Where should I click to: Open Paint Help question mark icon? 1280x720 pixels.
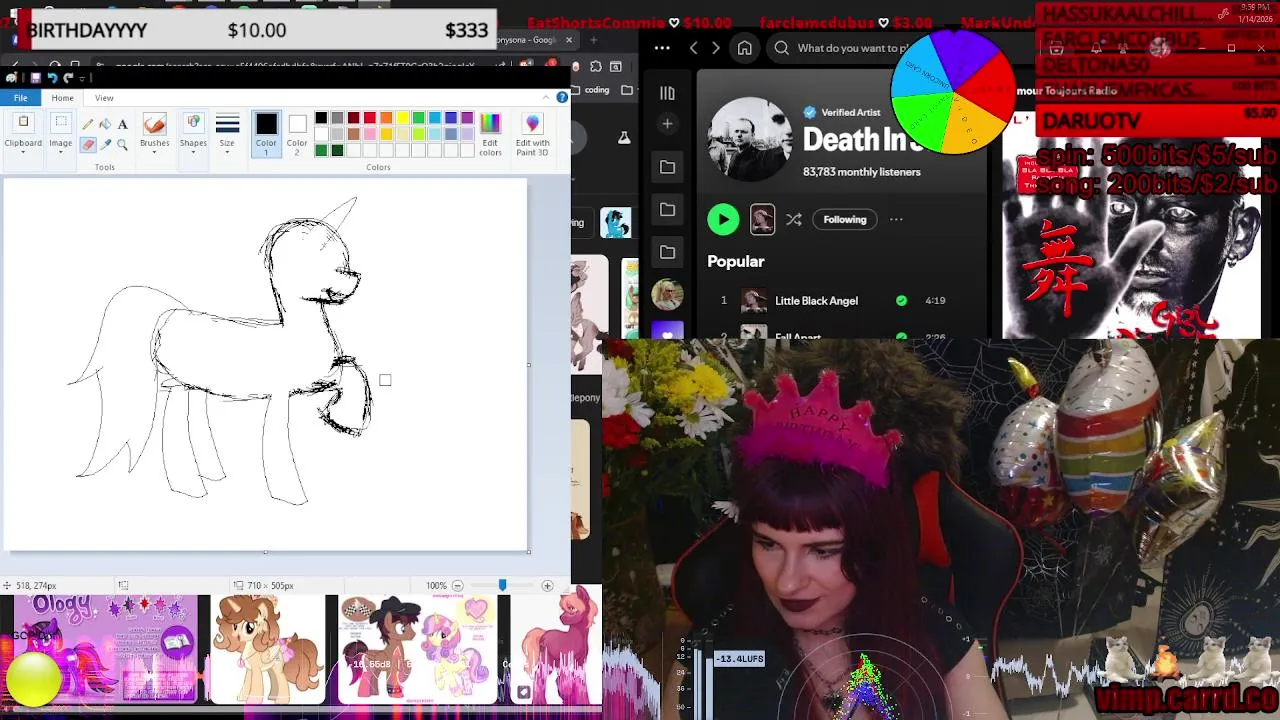[x=562, y=97]
